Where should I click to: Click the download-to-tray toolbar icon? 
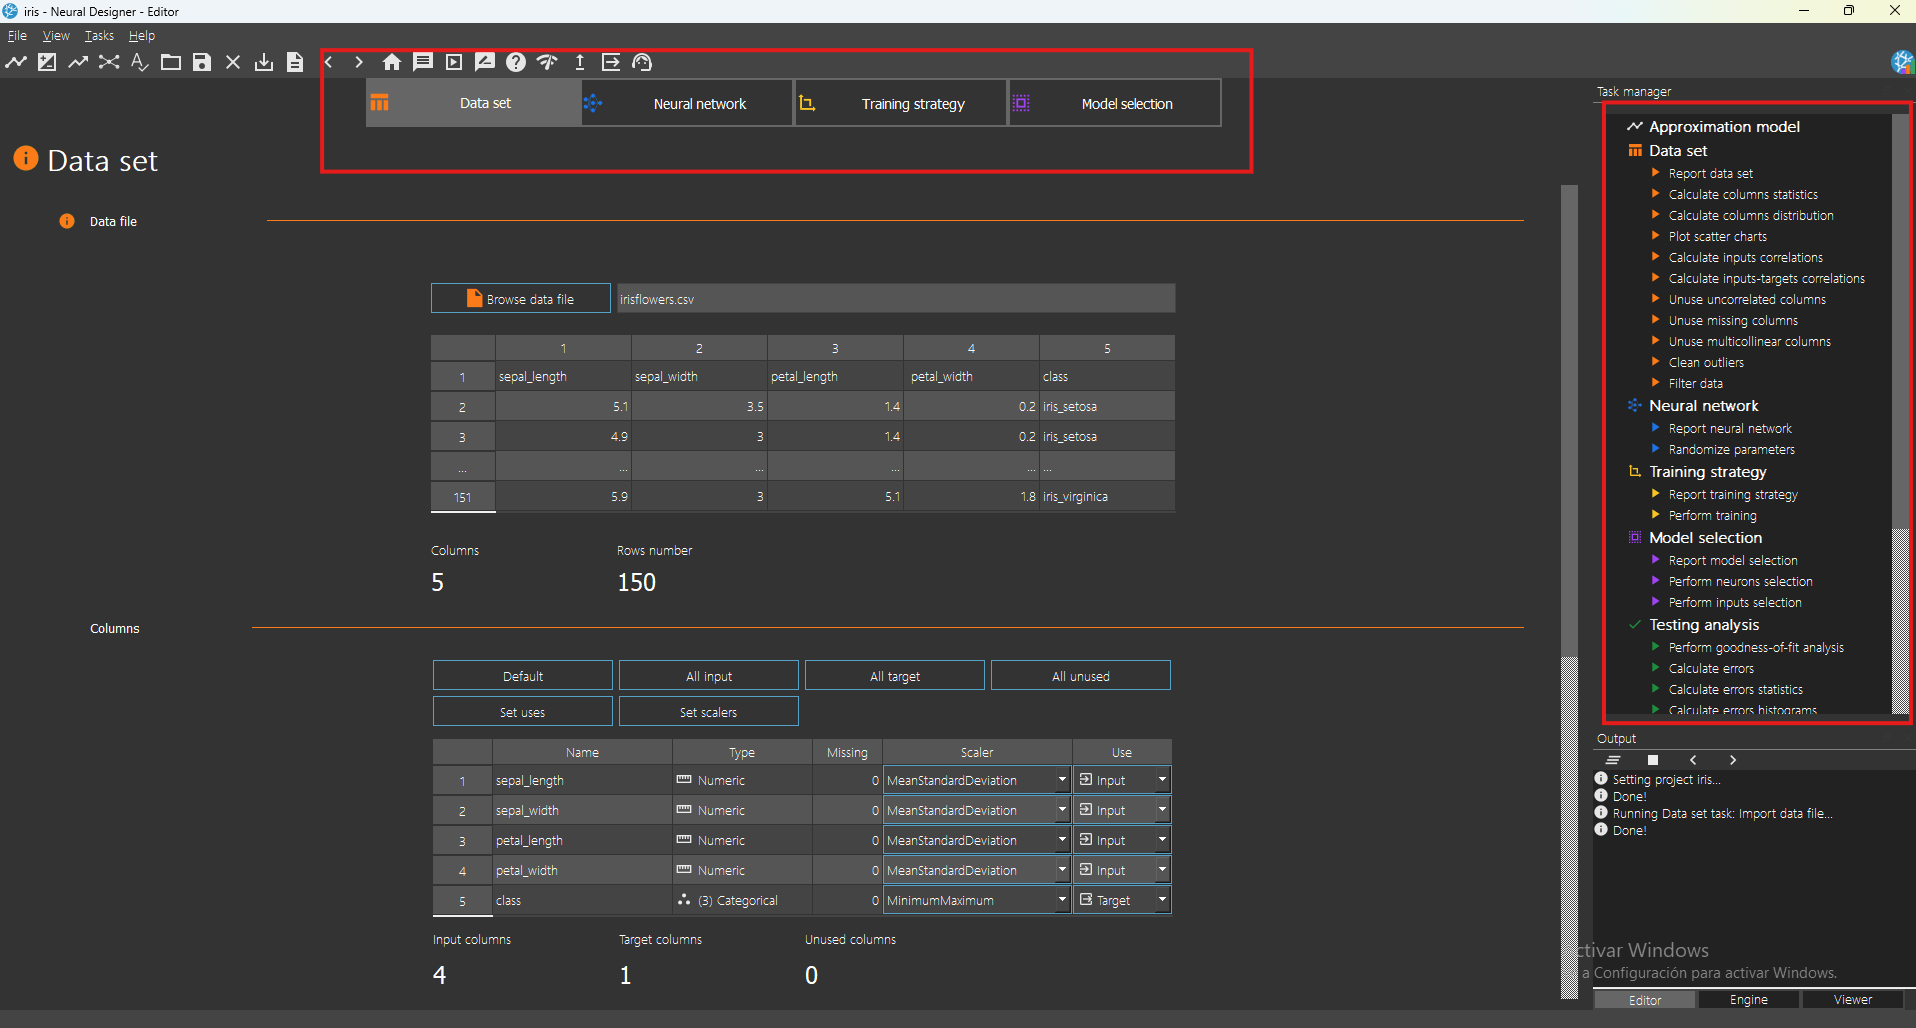point(264,62)
